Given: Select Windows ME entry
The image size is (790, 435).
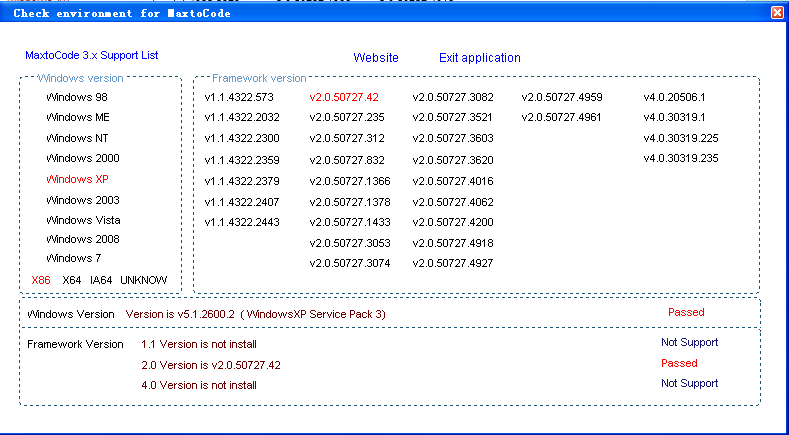Looking at the screenshot, I should [x=78, y=117].
